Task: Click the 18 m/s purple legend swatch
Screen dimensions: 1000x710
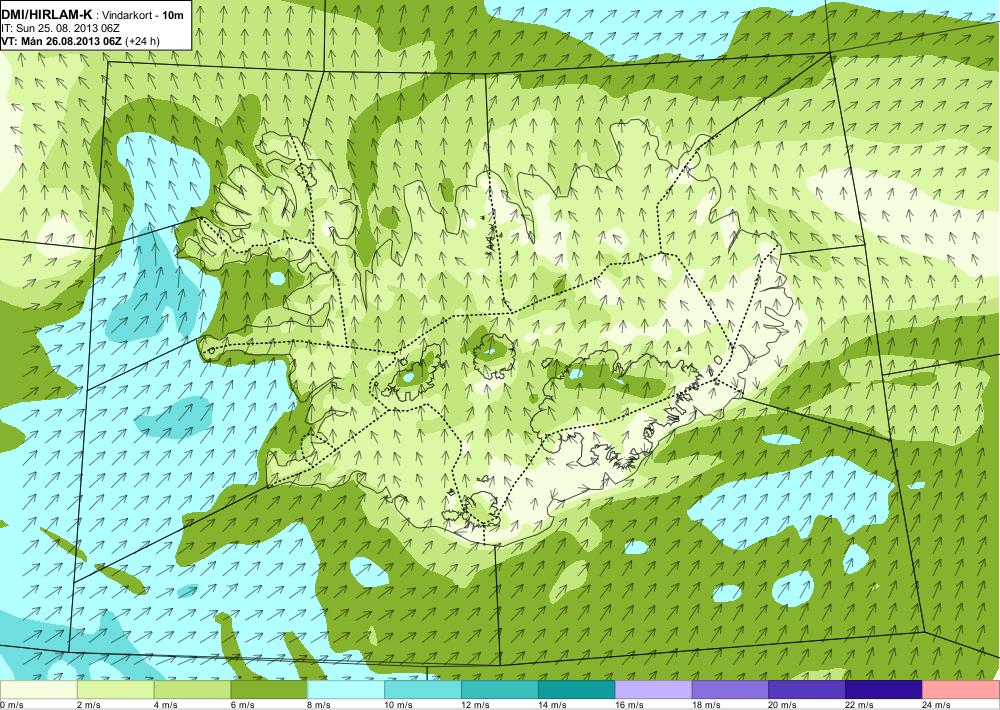Action: point(730,690)
